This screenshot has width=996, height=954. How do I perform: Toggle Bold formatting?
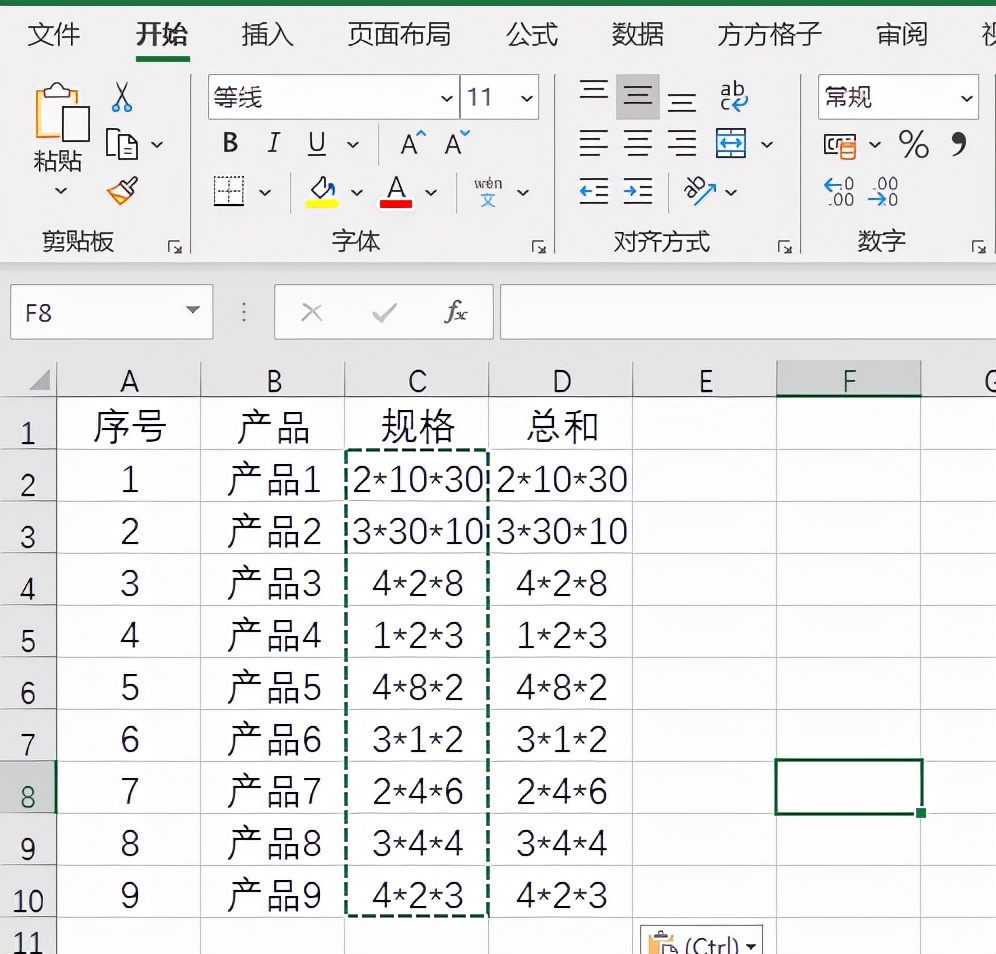coord(229,143)
